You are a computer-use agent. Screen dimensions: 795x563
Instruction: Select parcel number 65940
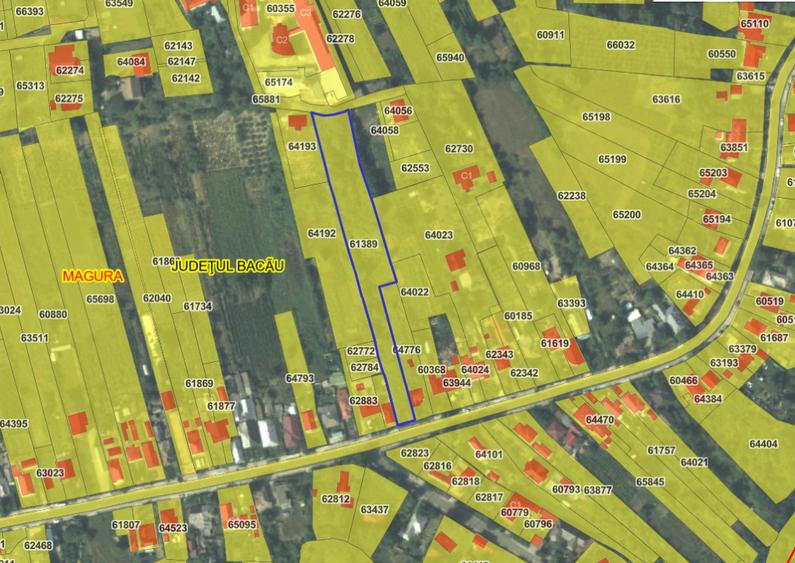point(450,57)
